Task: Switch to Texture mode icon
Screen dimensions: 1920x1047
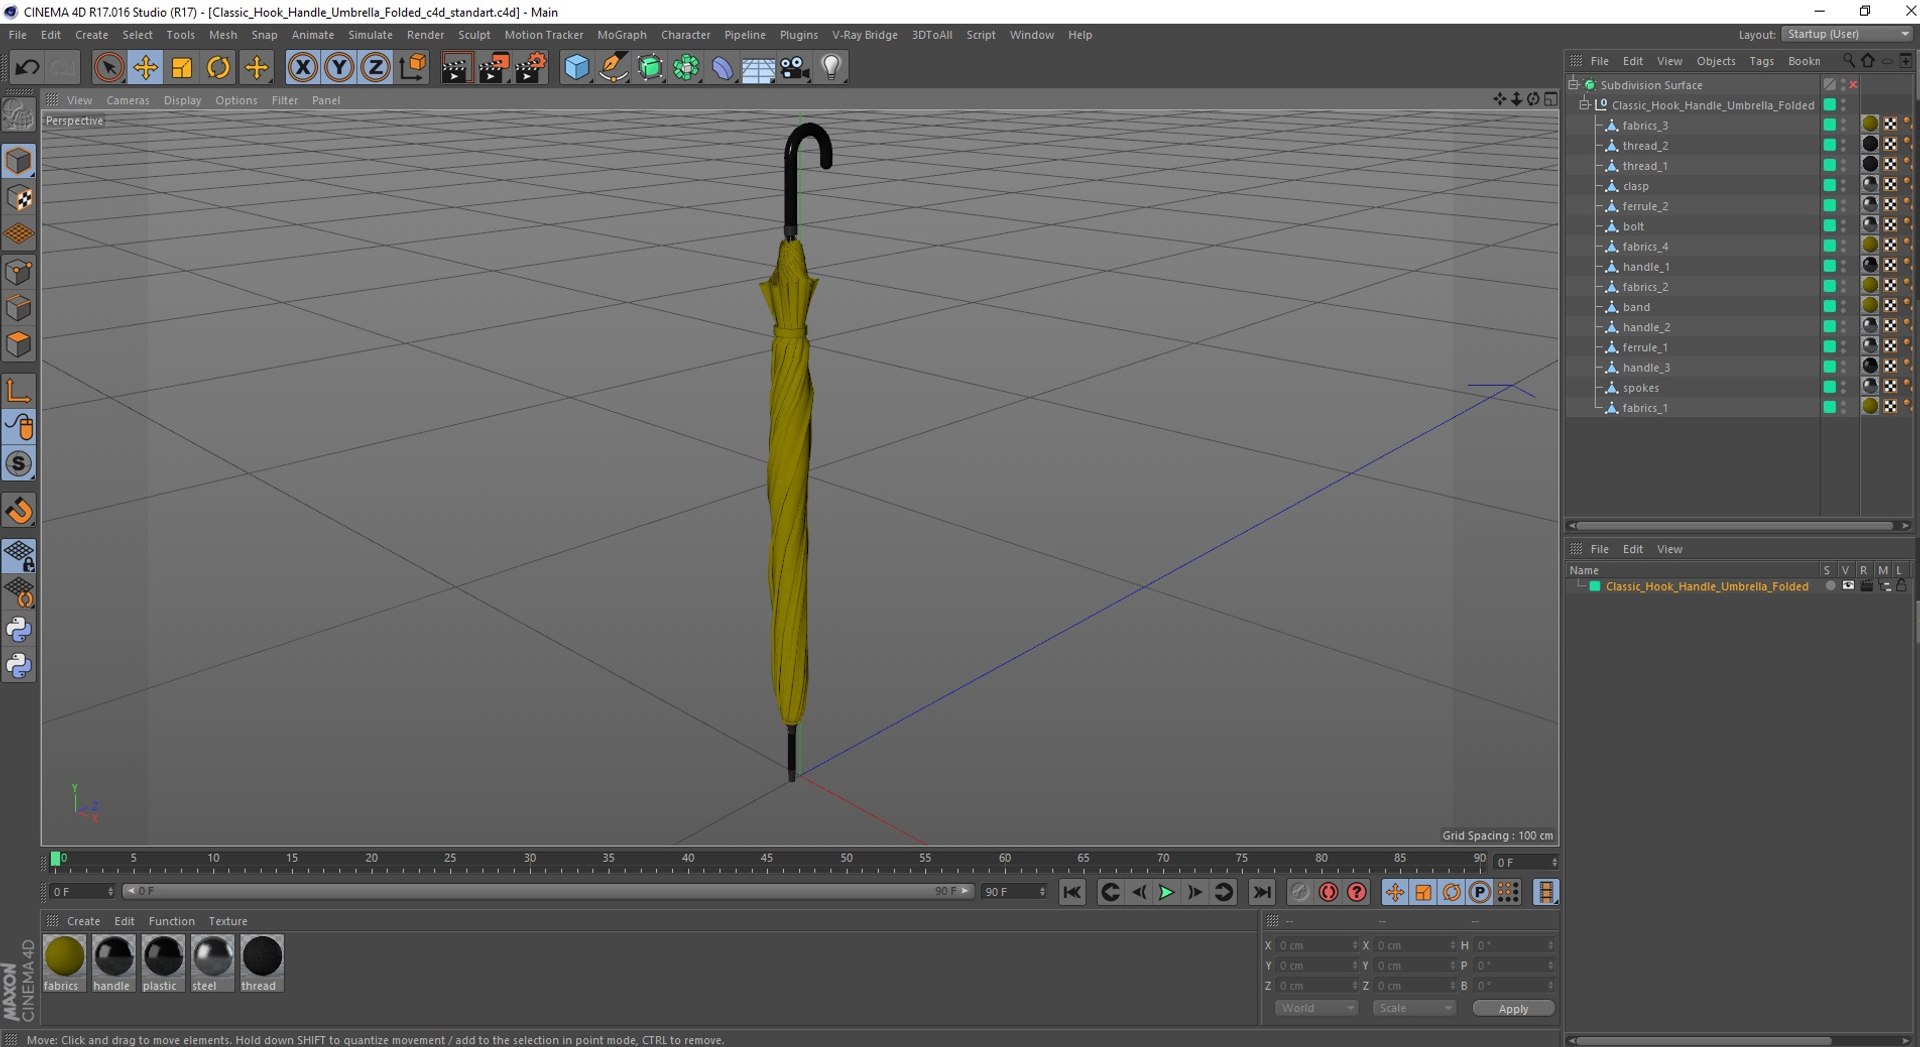Action: pyautogui.click(x=18, y=198)
